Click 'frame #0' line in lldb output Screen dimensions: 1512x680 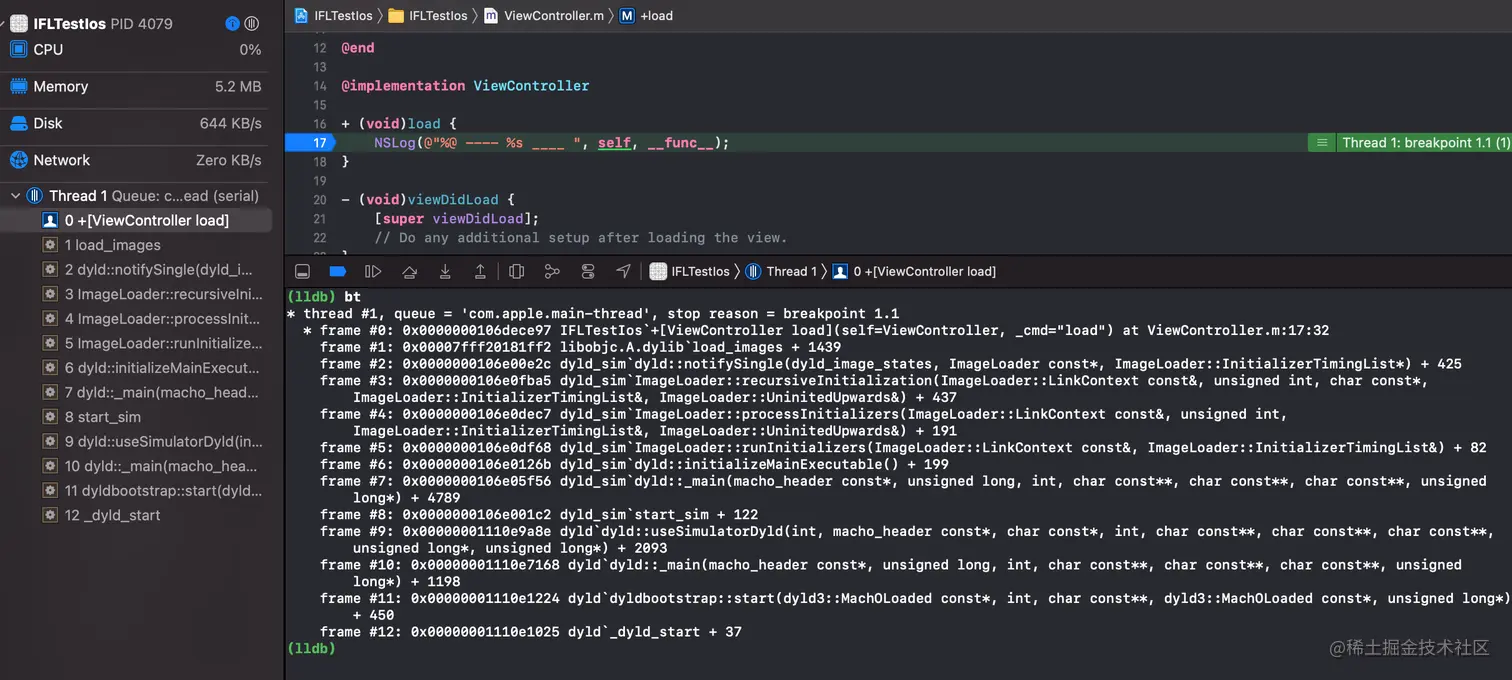point(816,330)
